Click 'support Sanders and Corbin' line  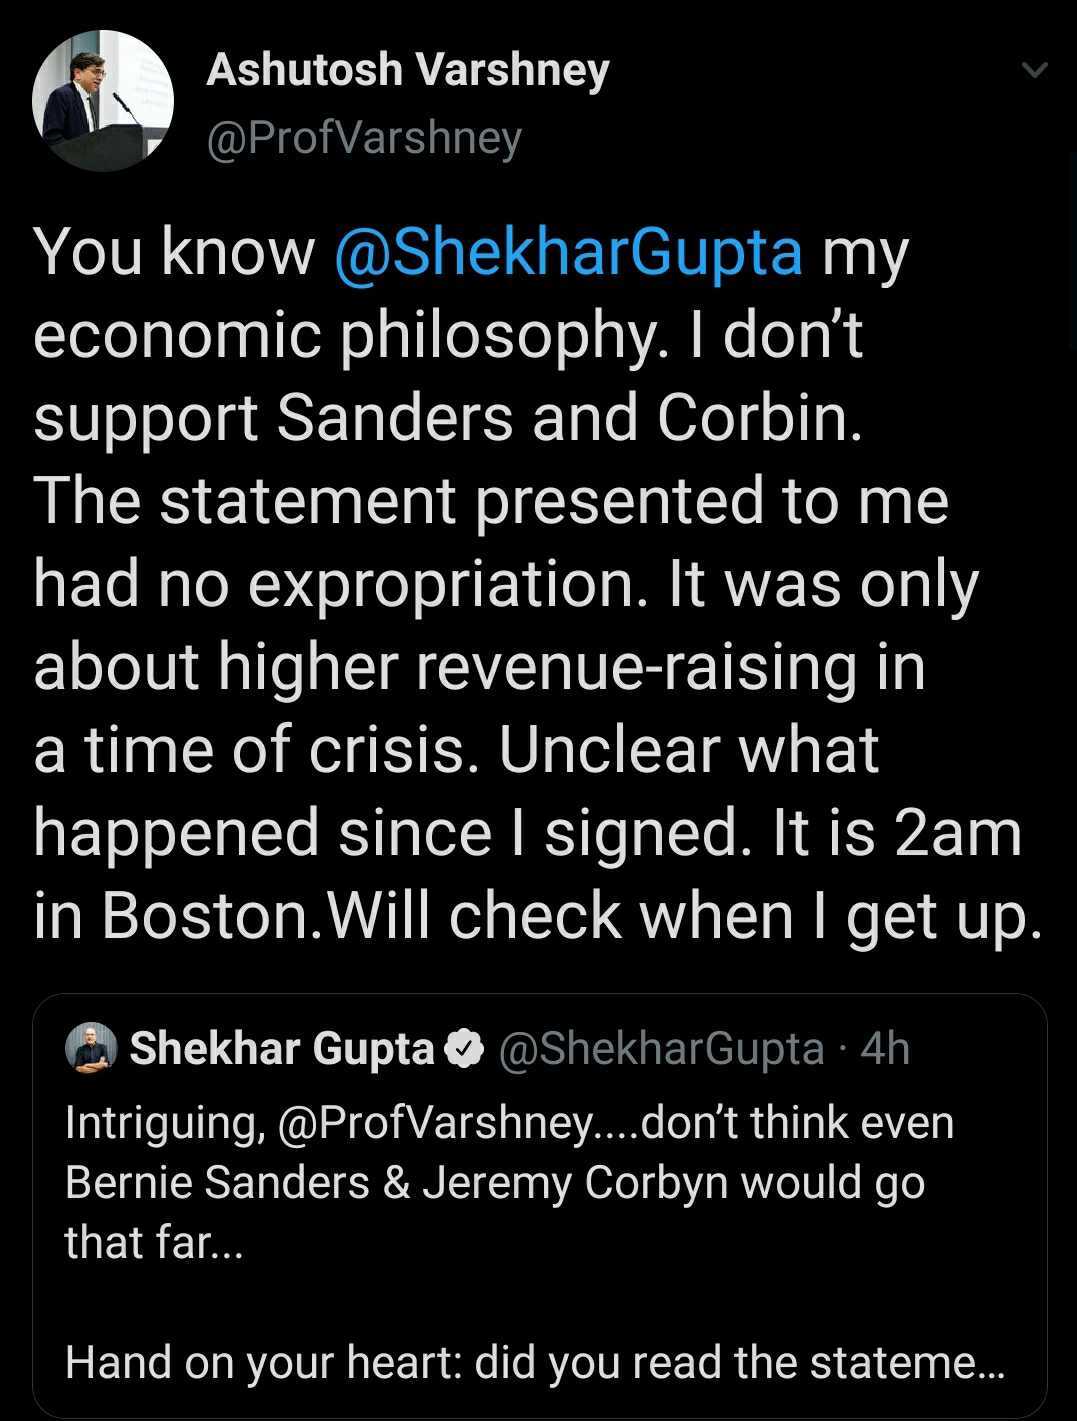point(447,418)
